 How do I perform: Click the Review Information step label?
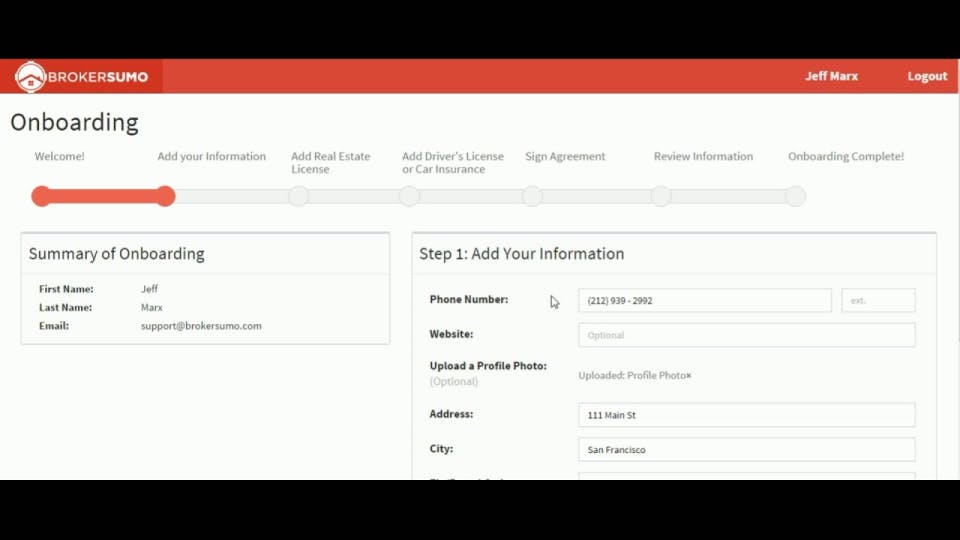[703, 156]
